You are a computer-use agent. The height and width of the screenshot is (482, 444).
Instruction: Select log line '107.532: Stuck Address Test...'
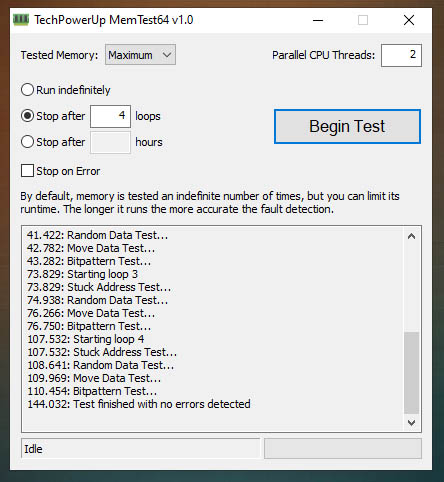click(x=102, y=352)
